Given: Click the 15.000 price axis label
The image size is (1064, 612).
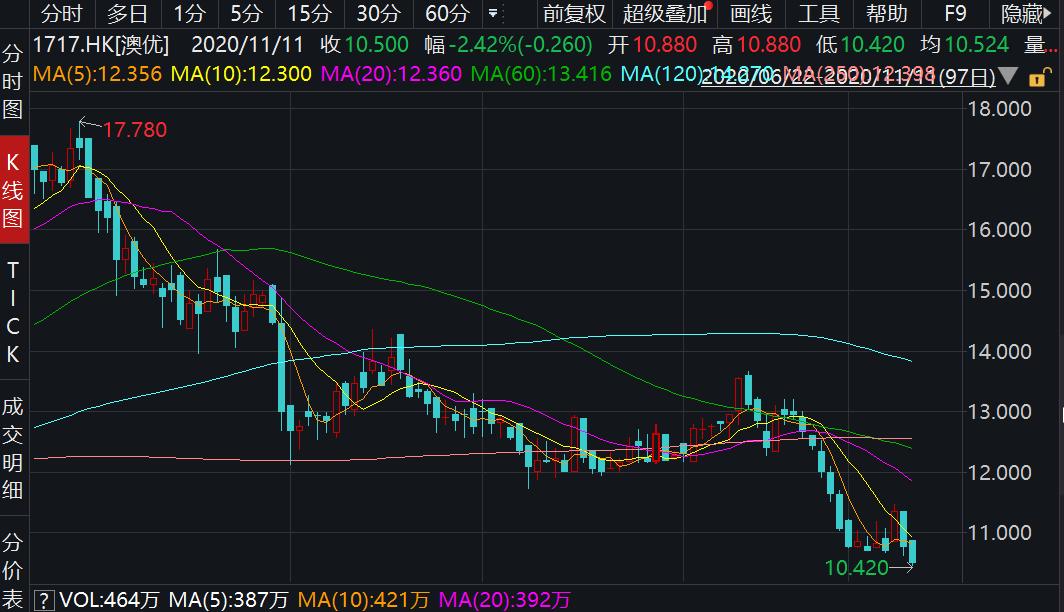Looking at the screenshot, I should click(x=1000, y=290).
